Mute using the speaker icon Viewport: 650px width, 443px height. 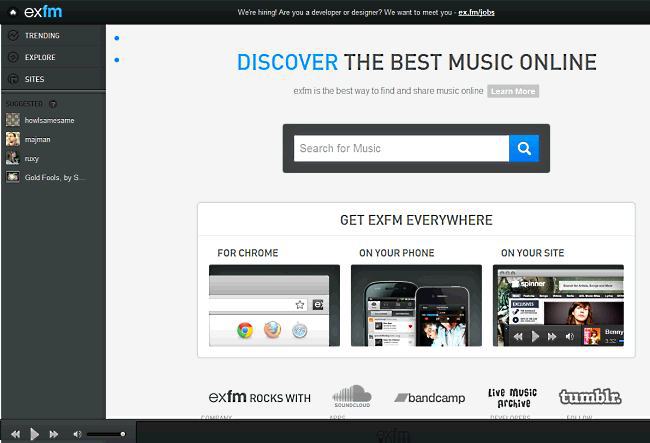pyautogui.click(x=77, y=434)
